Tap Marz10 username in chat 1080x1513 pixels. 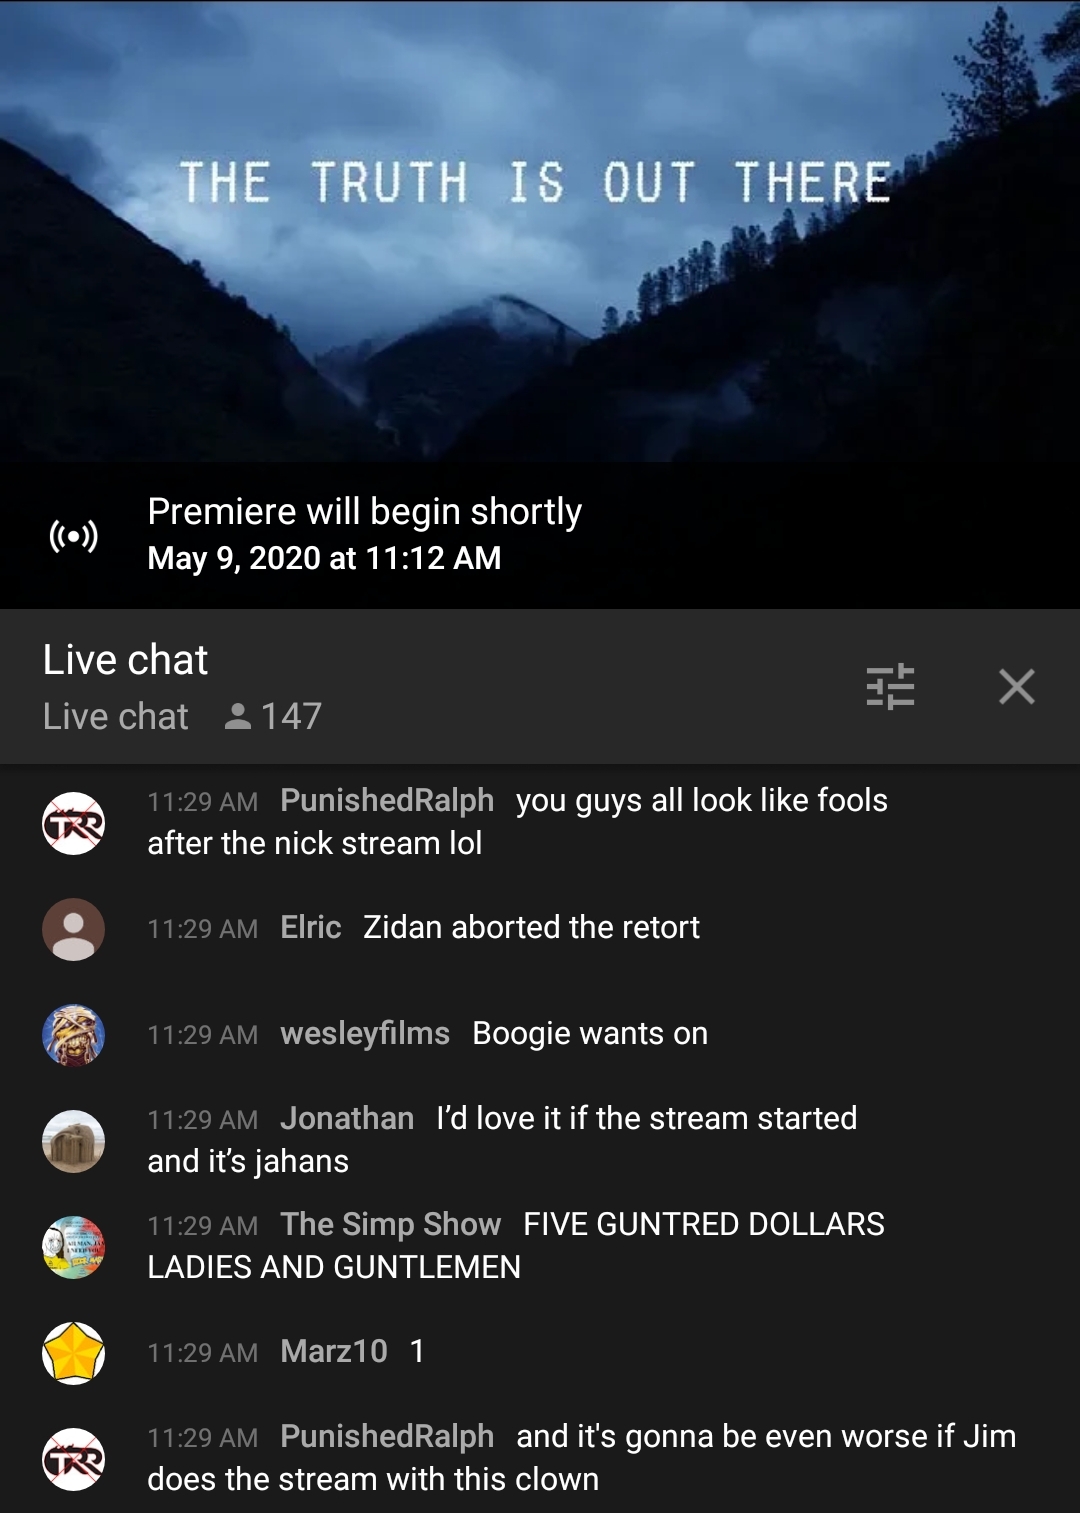pyautogui.click(x=334, y=1351)
